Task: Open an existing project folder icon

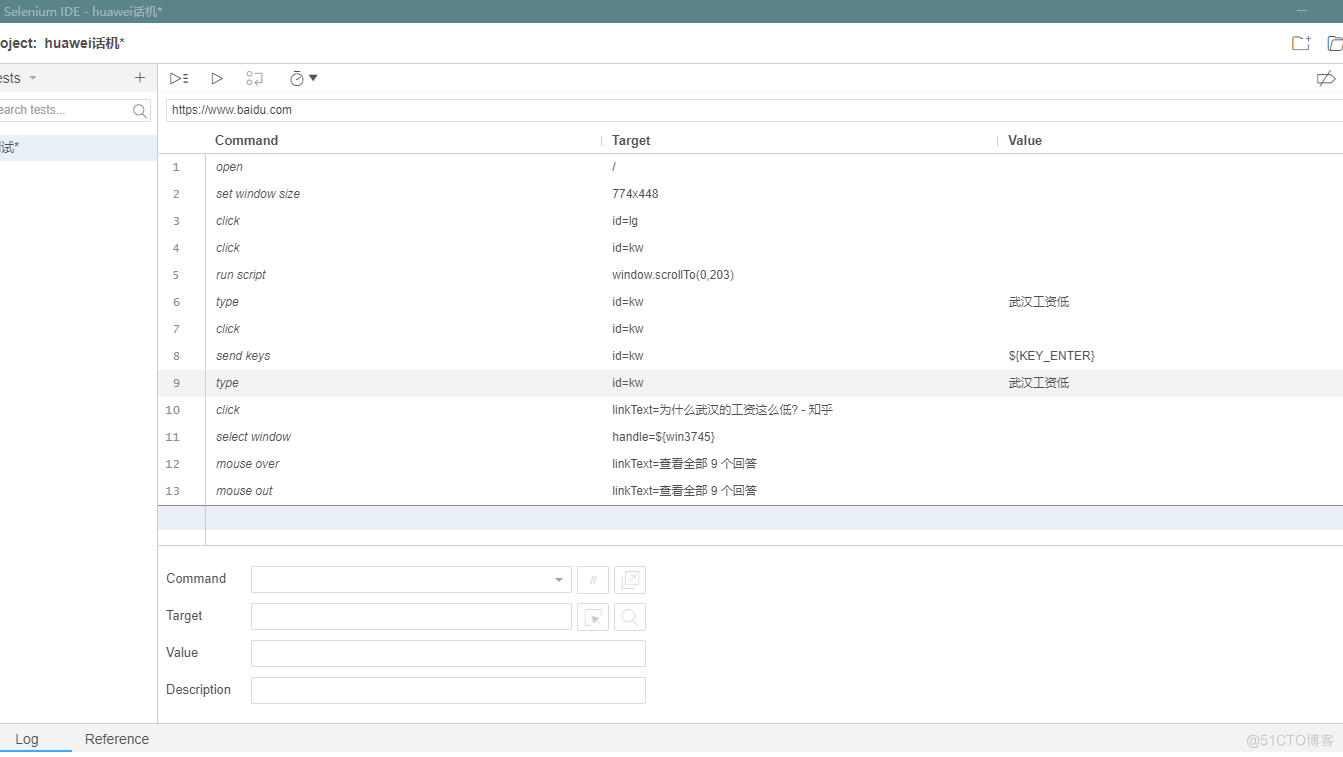Action: [x=1335, y=43]
